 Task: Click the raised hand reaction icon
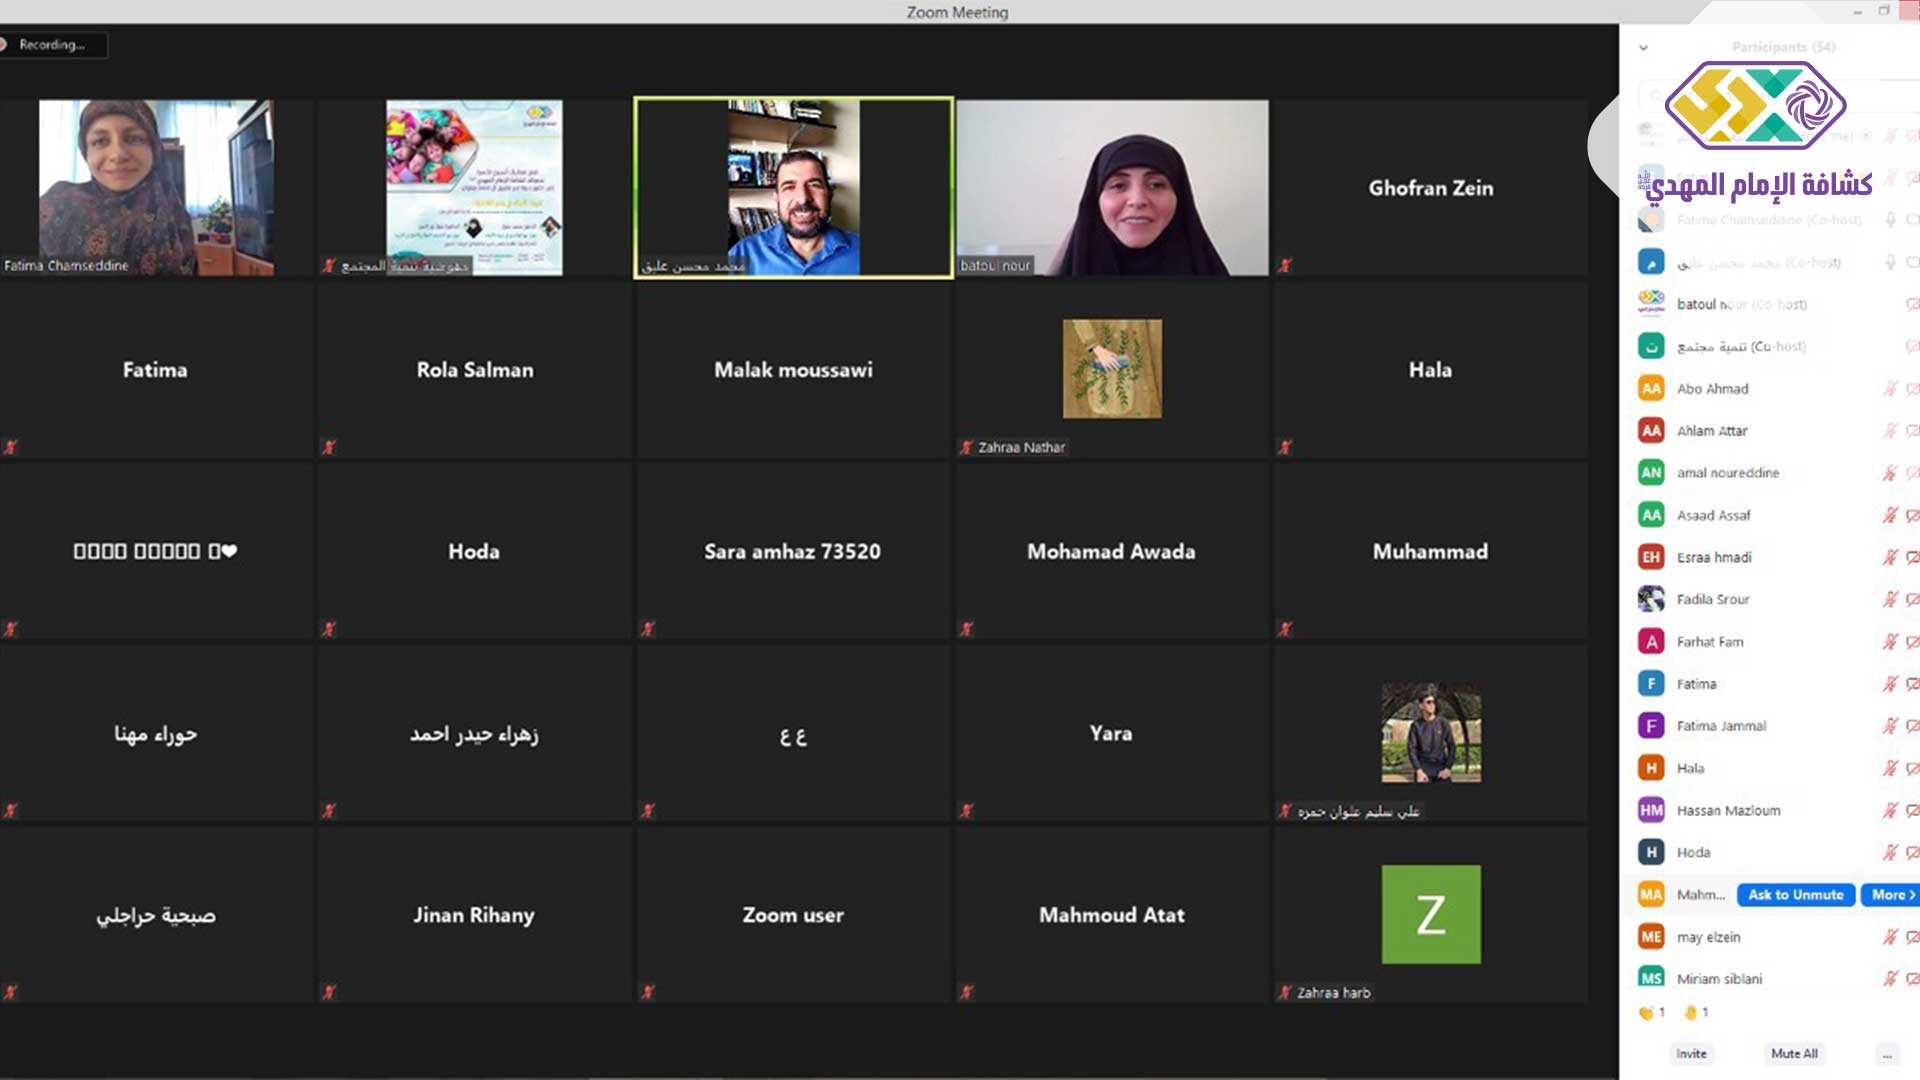click(x=1690, y=1013)
